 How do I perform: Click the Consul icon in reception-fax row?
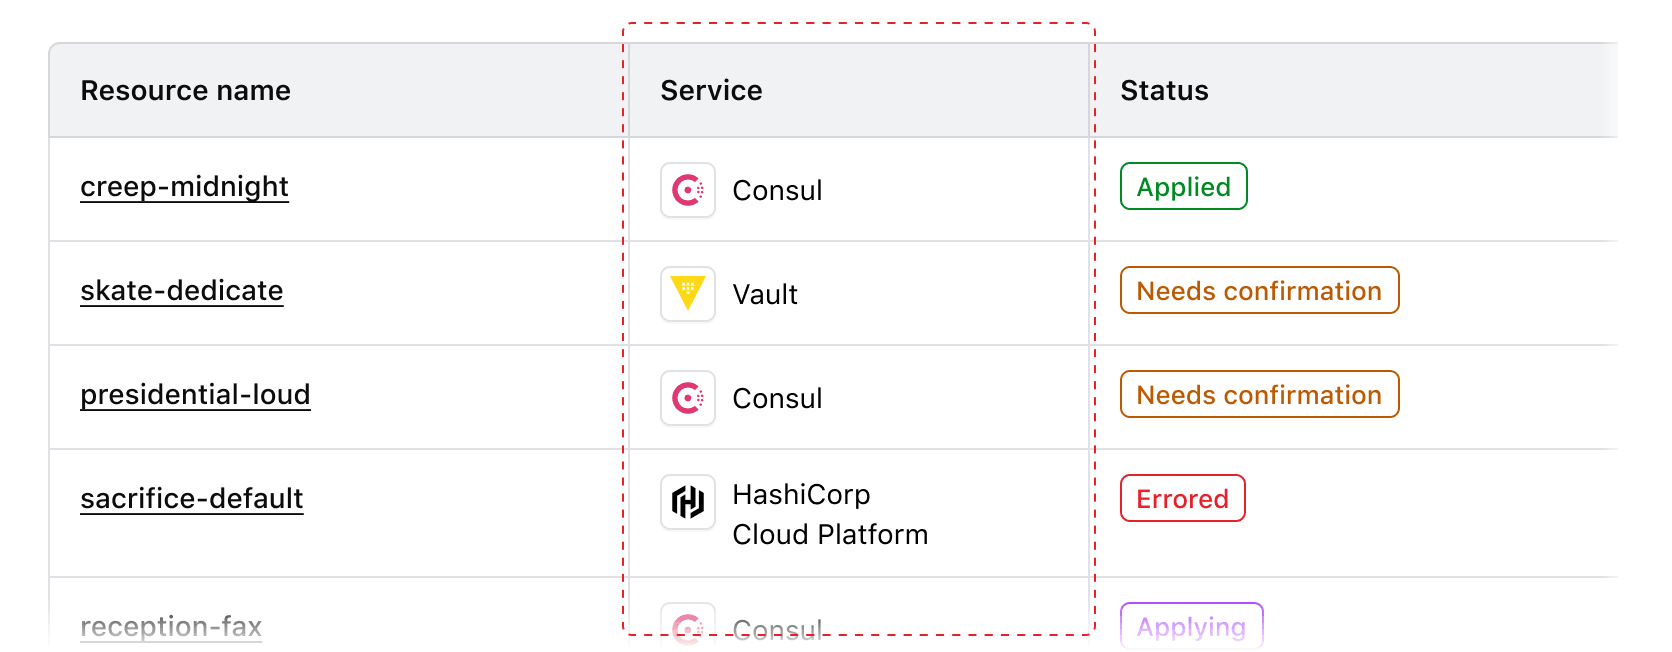688,628
